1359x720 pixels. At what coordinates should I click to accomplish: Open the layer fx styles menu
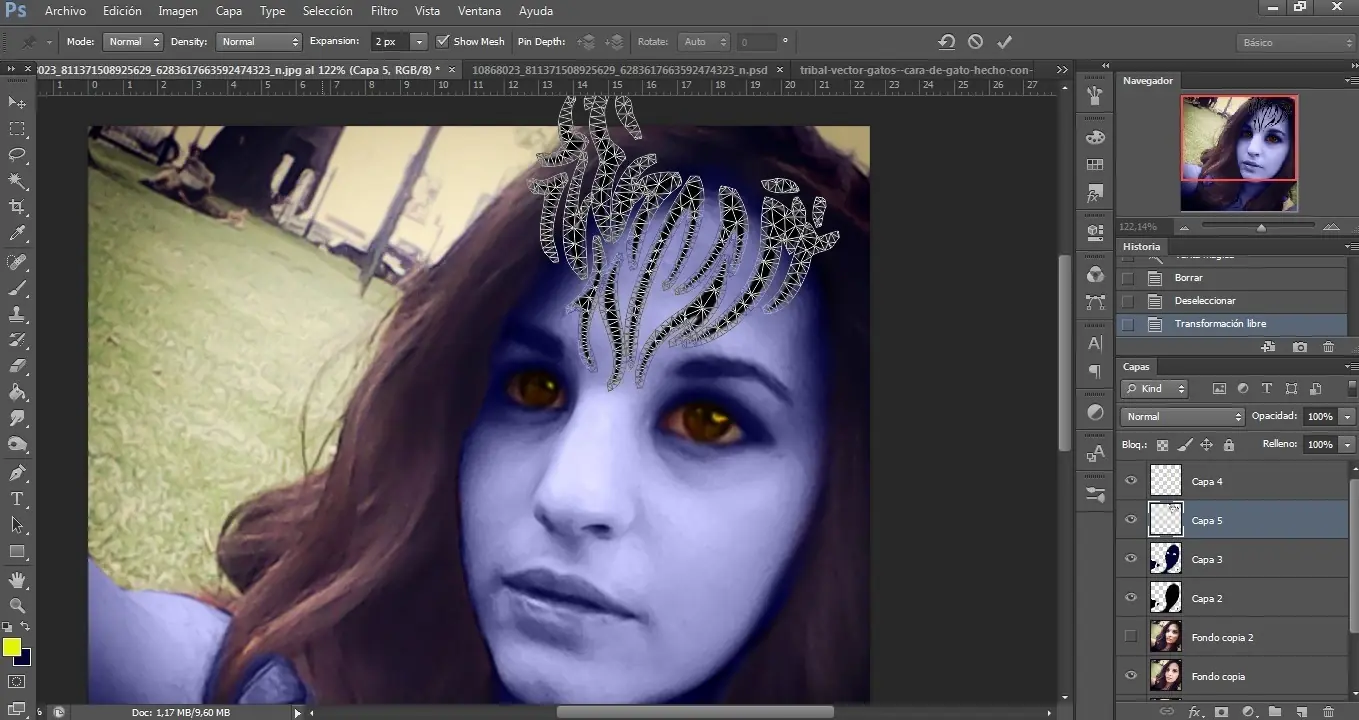(1194, 712)
